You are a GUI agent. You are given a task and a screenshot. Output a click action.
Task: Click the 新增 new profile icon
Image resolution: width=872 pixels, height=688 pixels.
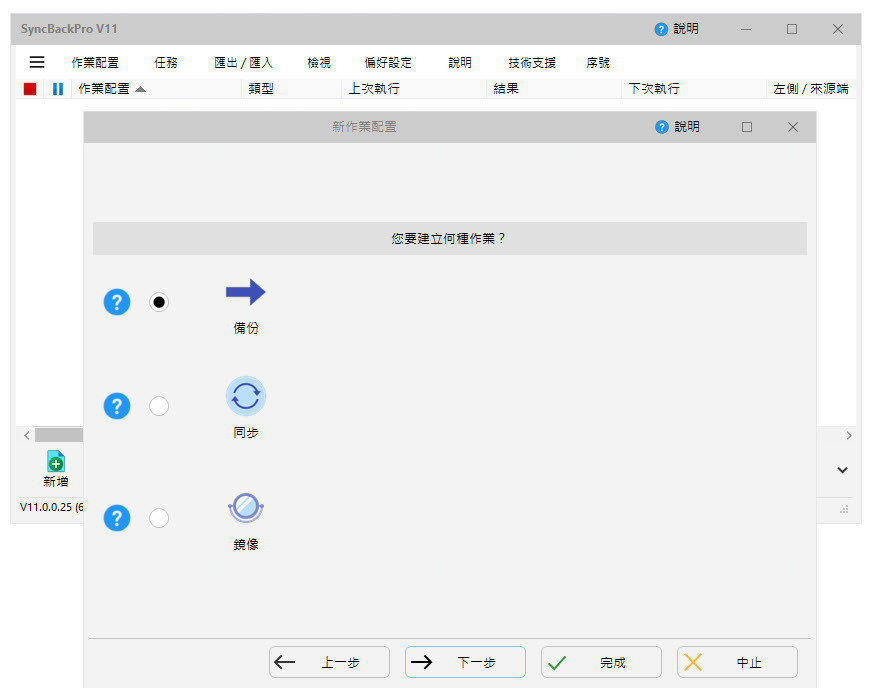point(56,462)
